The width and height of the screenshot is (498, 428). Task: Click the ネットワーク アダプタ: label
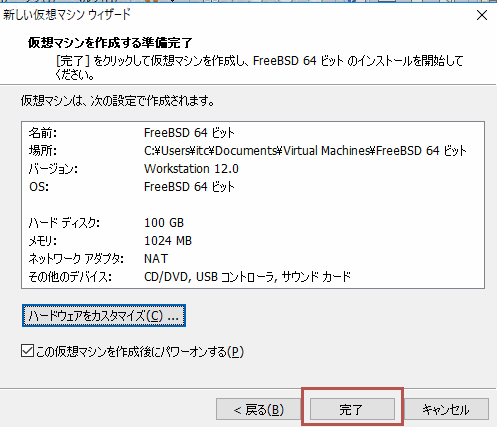point(76,259)
